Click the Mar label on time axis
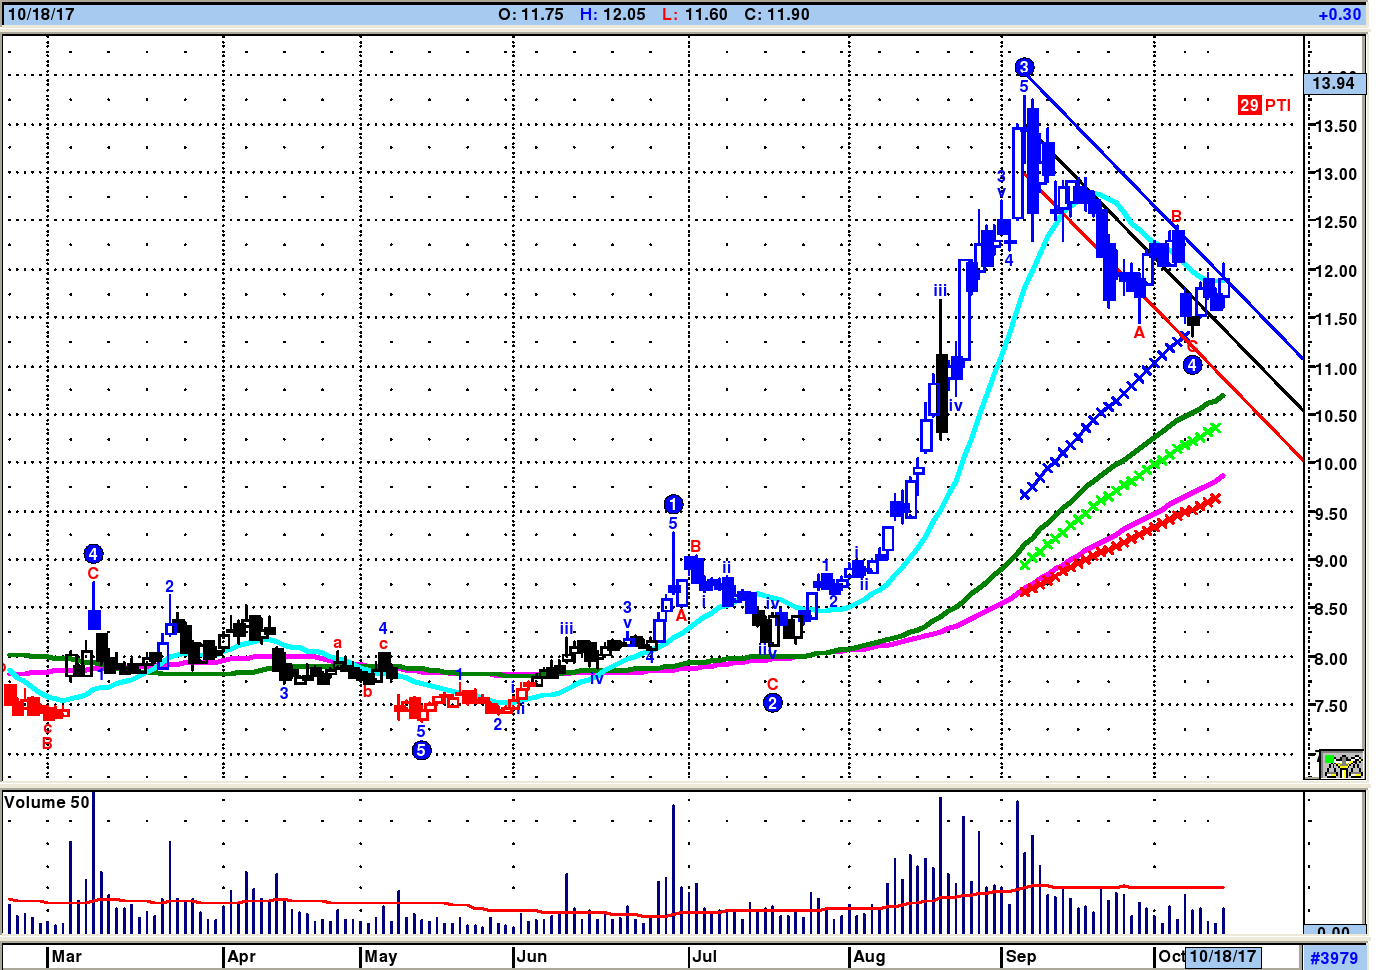This screenshot has height=970, width=1400. click(67, 956)
